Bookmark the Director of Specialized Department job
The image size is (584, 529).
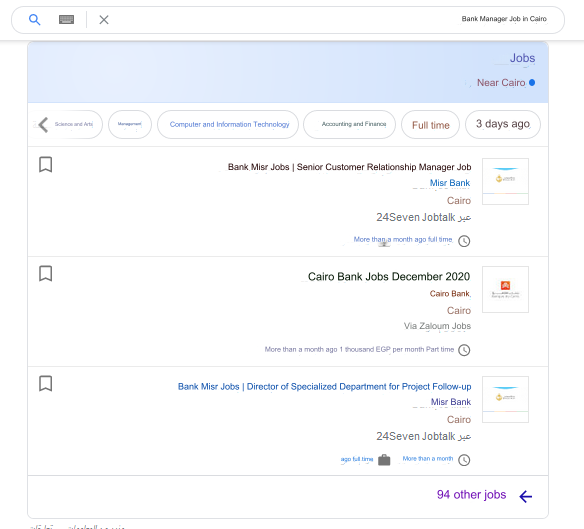45,383
